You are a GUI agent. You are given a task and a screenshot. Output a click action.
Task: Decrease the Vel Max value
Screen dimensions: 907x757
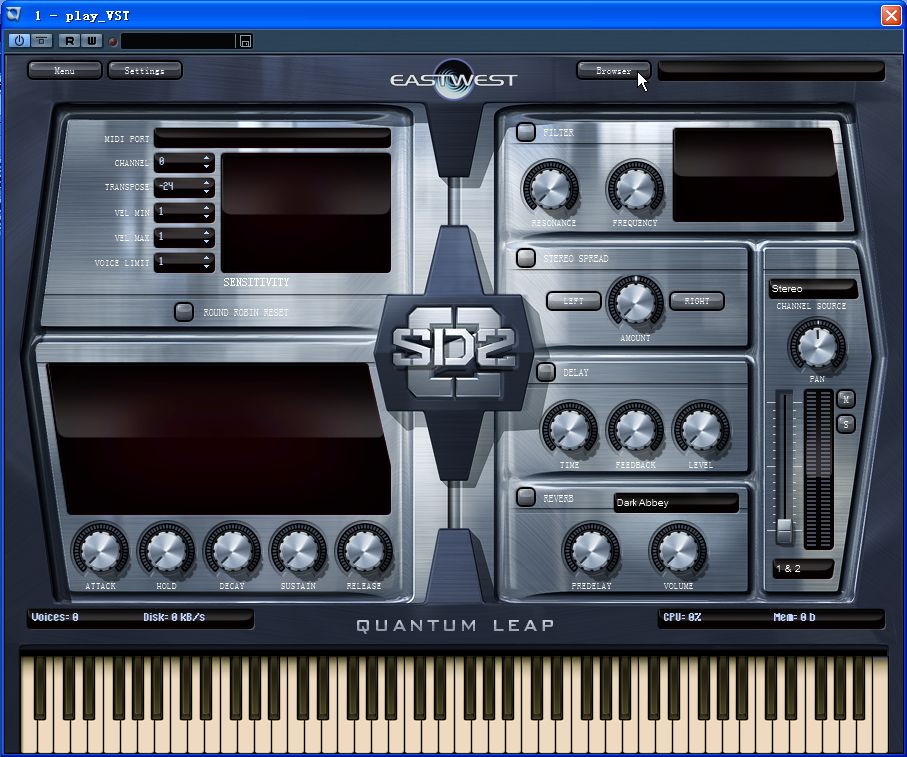coord(207,242)
